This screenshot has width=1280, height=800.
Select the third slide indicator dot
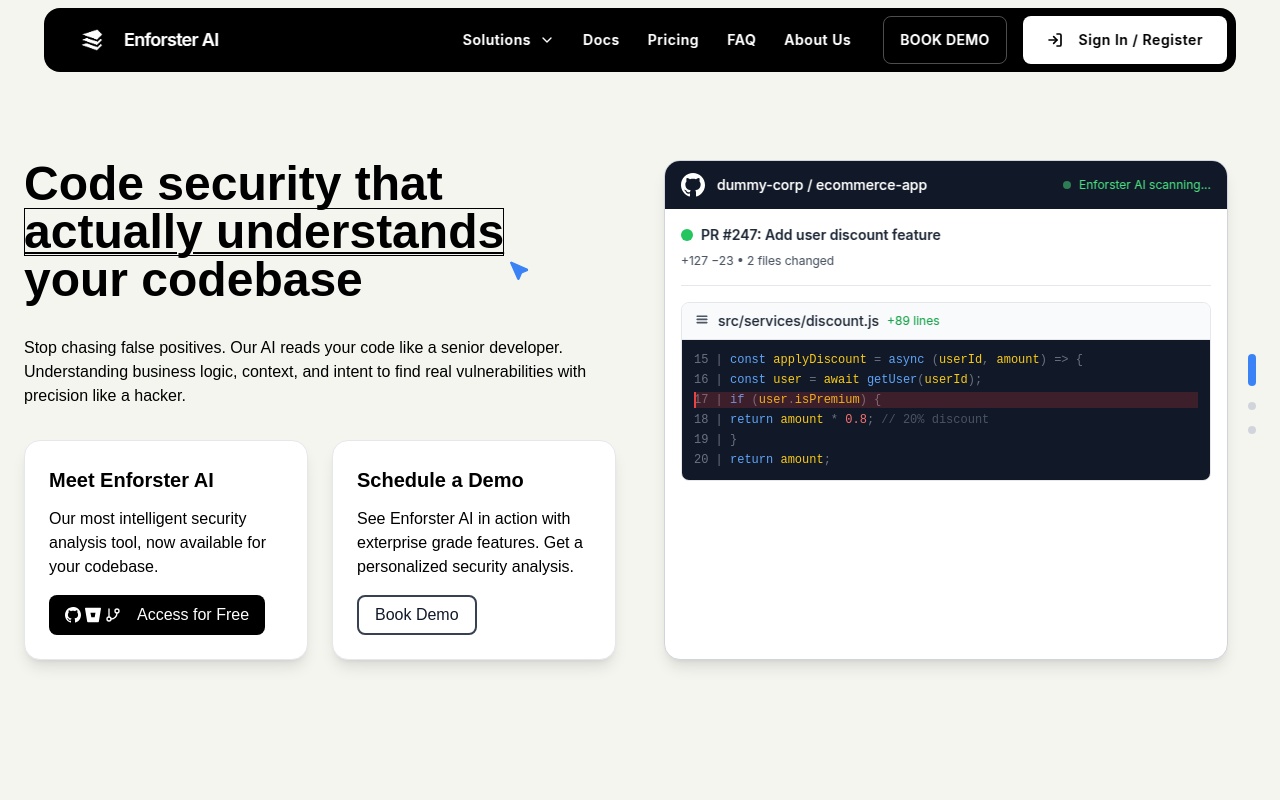tap(1252, 430)
